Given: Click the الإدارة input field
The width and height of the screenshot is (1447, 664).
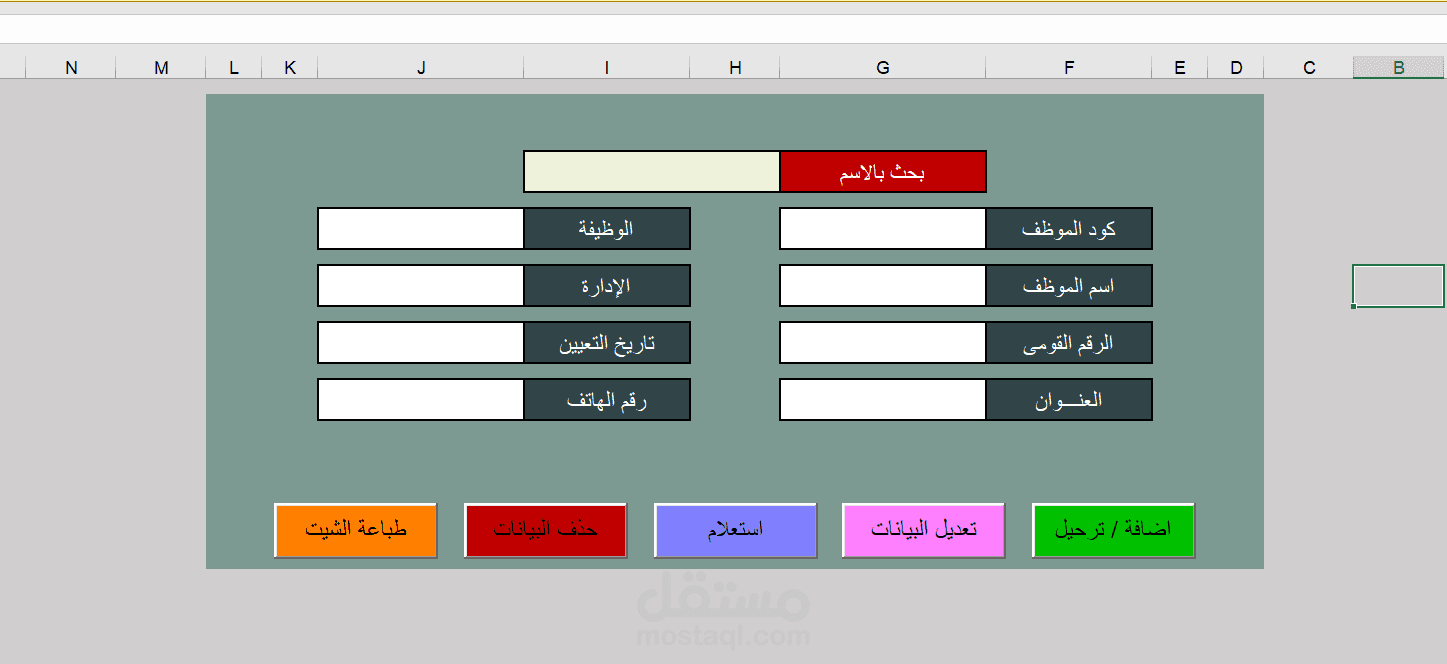Looking at the screenshot, I should click(420, 286).
